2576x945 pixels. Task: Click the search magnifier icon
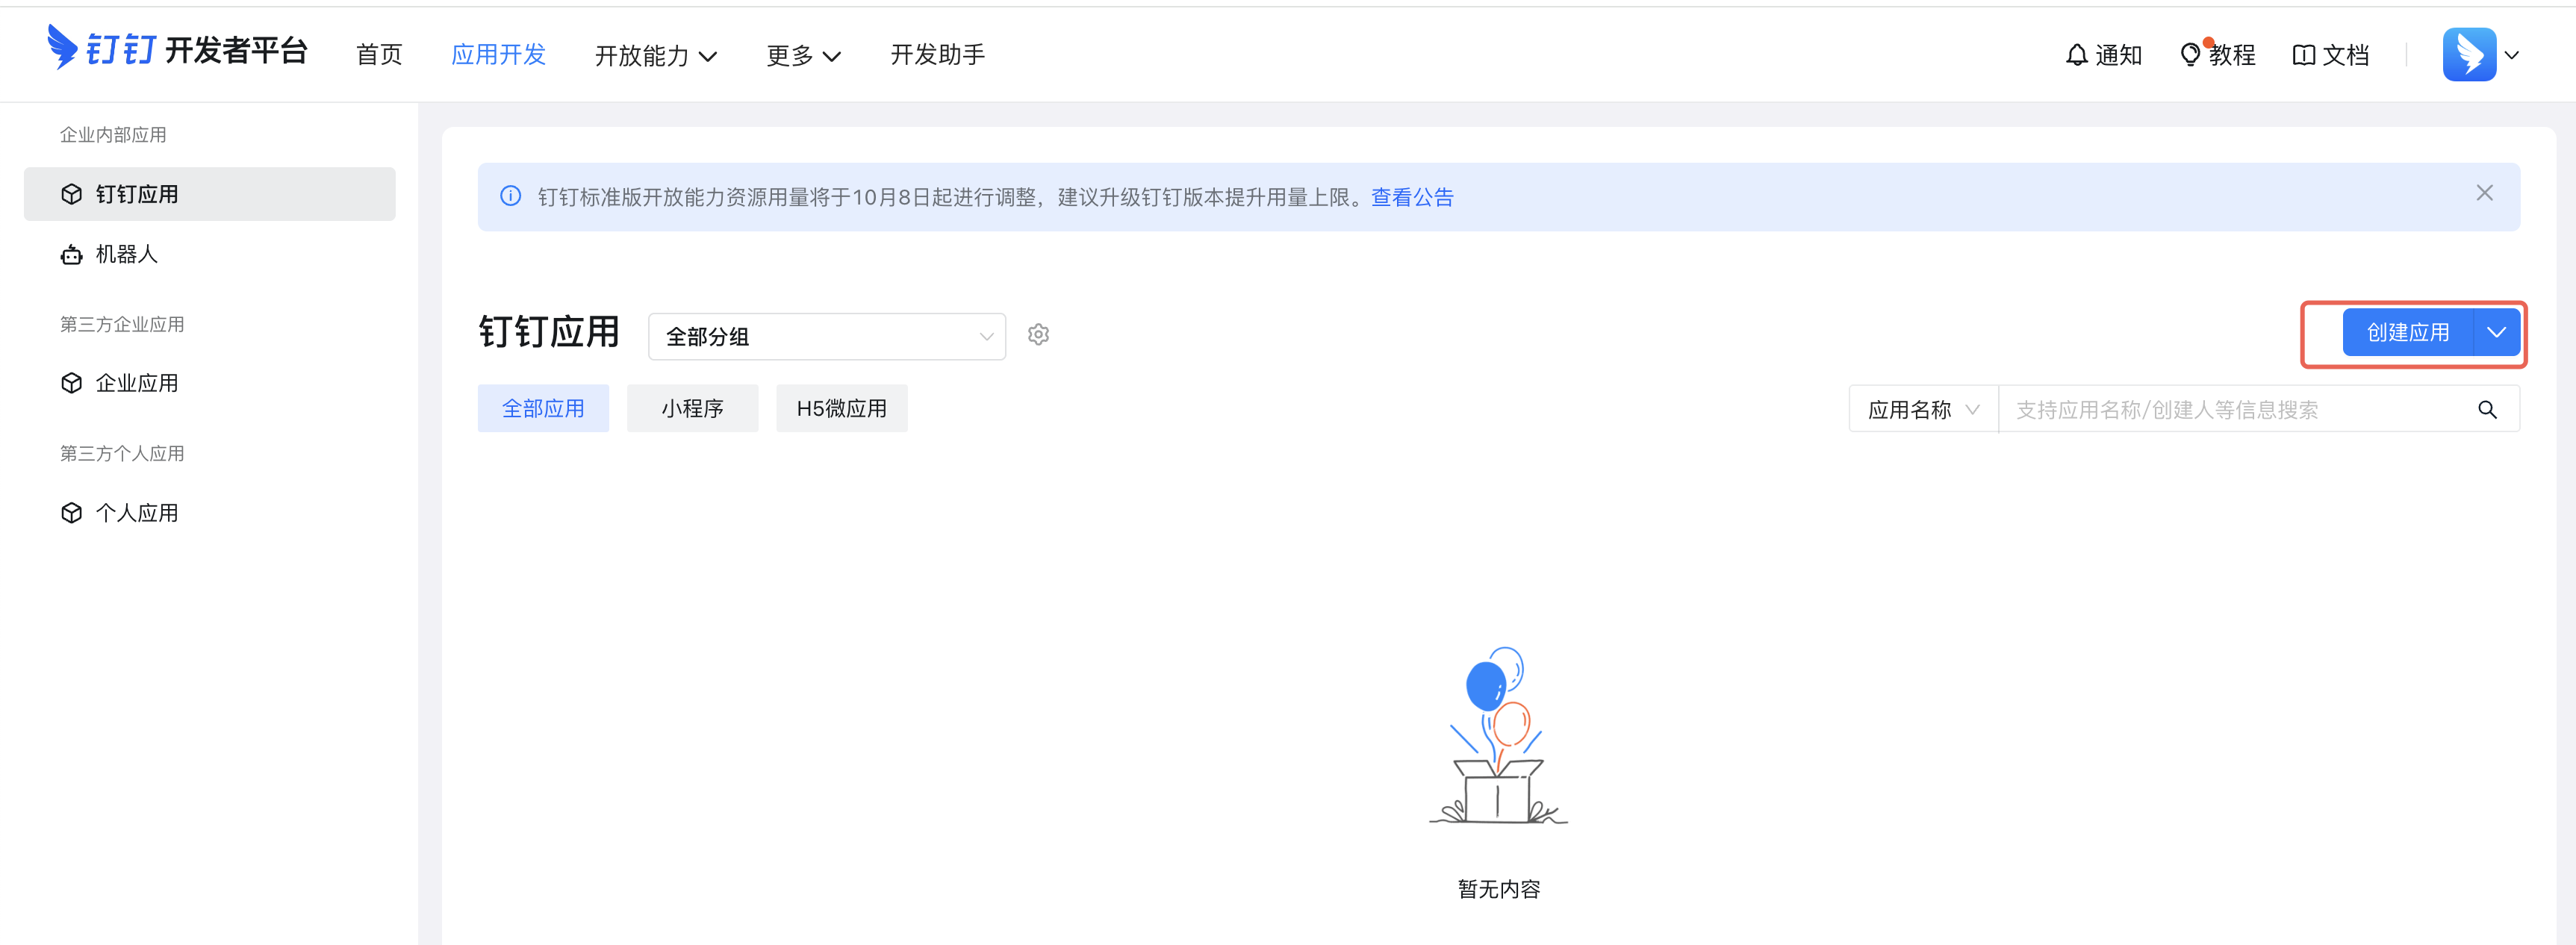(x=2487, y=409)
